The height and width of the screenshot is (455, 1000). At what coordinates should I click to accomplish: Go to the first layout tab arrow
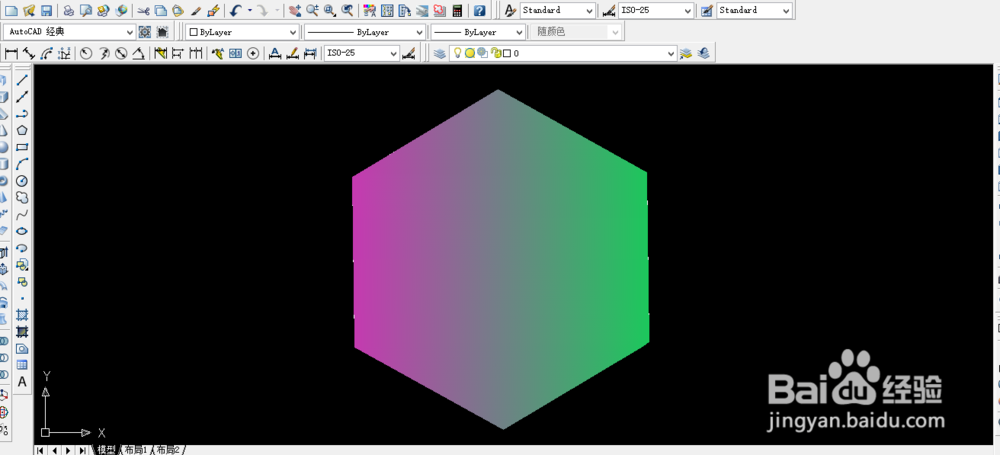coord(40,450)
